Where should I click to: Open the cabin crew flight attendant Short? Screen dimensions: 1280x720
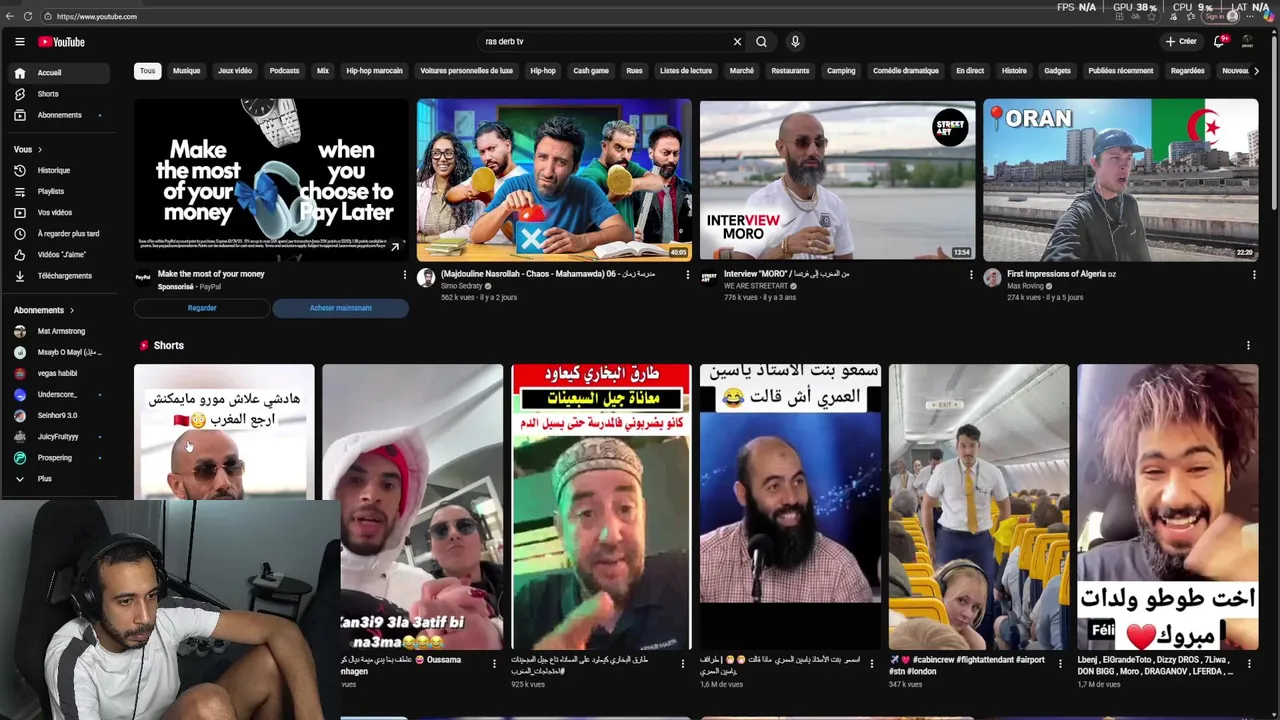979,507
